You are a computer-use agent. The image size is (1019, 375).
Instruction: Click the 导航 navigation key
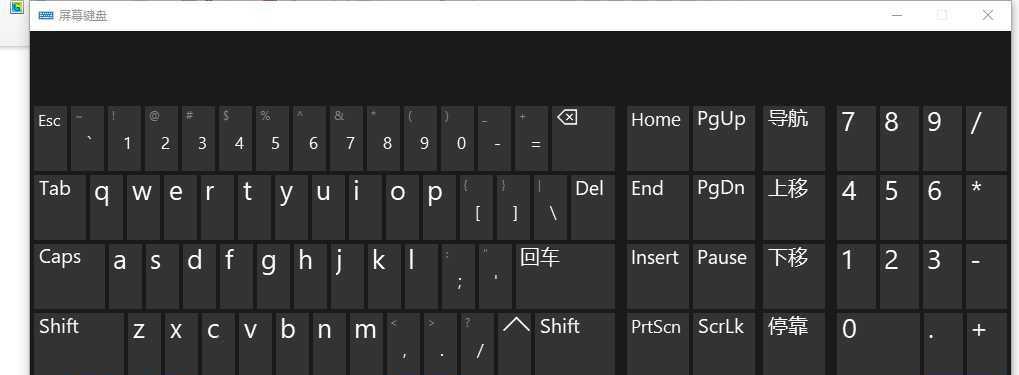[x=794, y=138]
